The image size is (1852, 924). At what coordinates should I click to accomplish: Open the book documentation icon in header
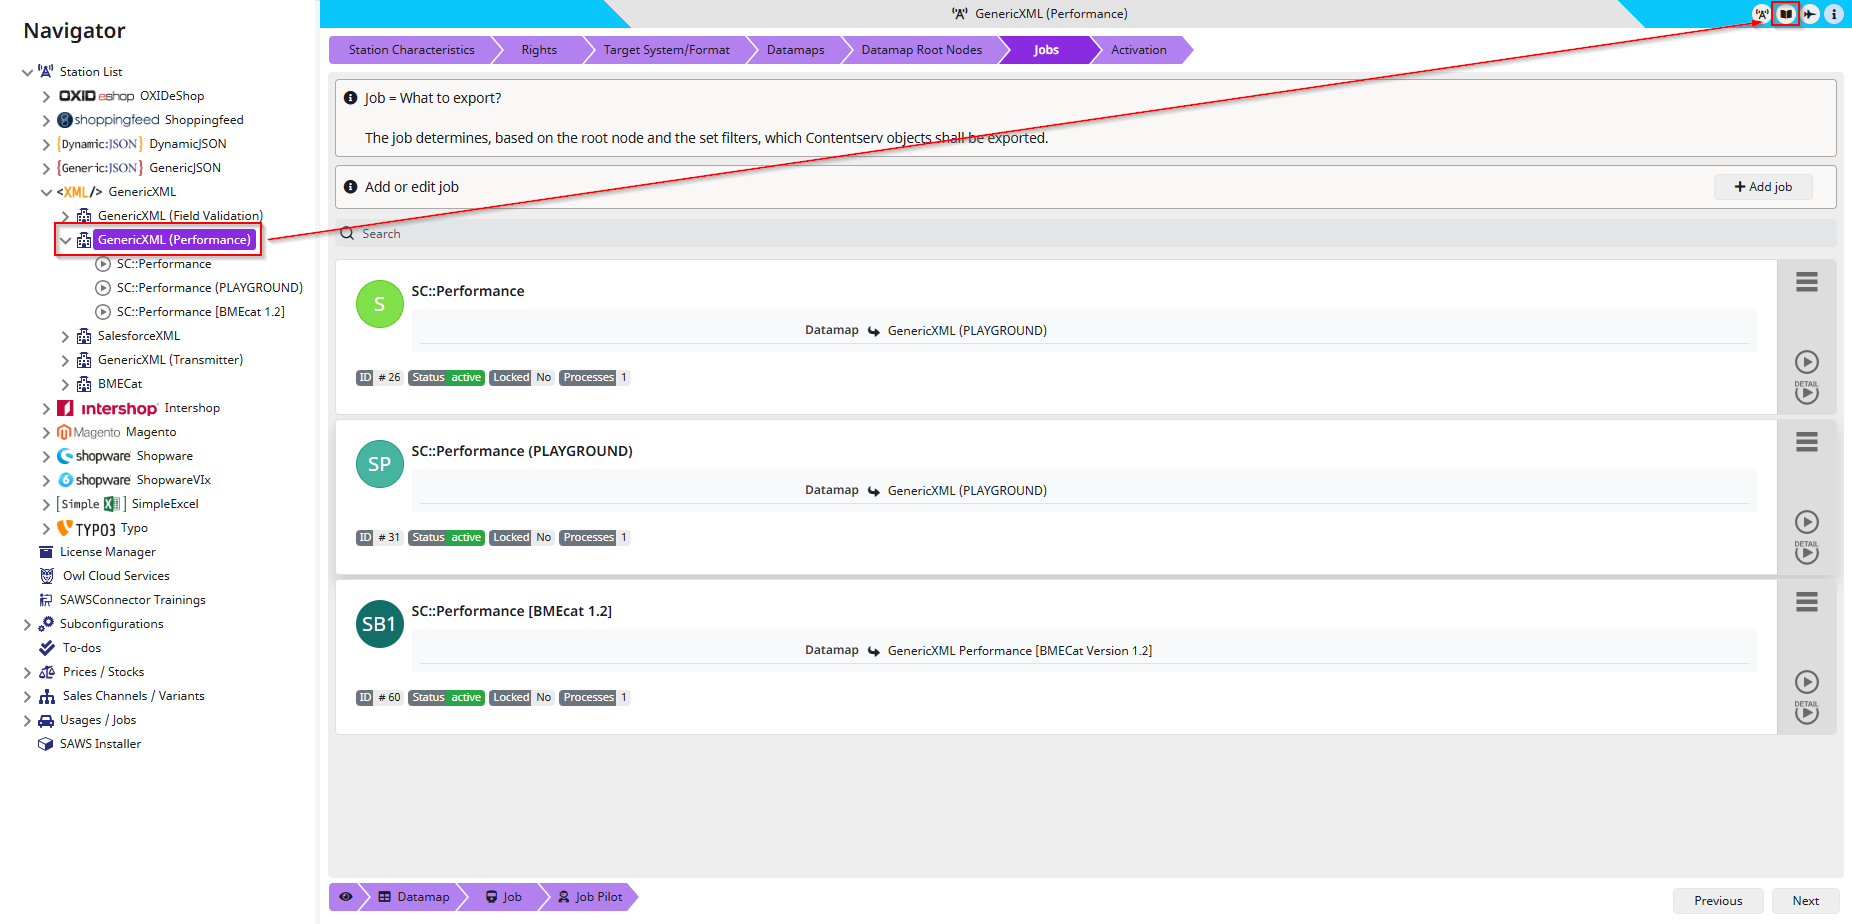(1785, 14)
